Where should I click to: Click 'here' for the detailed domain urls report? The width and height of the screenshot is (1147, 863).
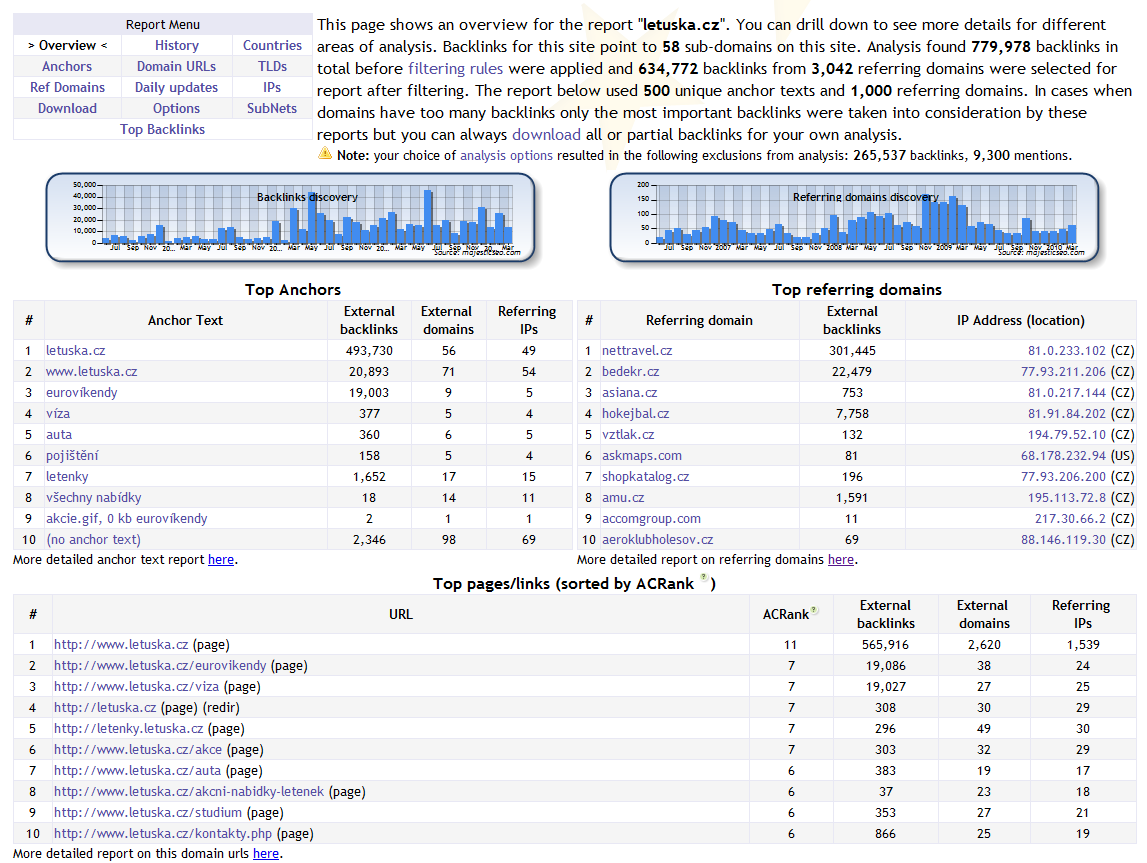pos(266,853)
